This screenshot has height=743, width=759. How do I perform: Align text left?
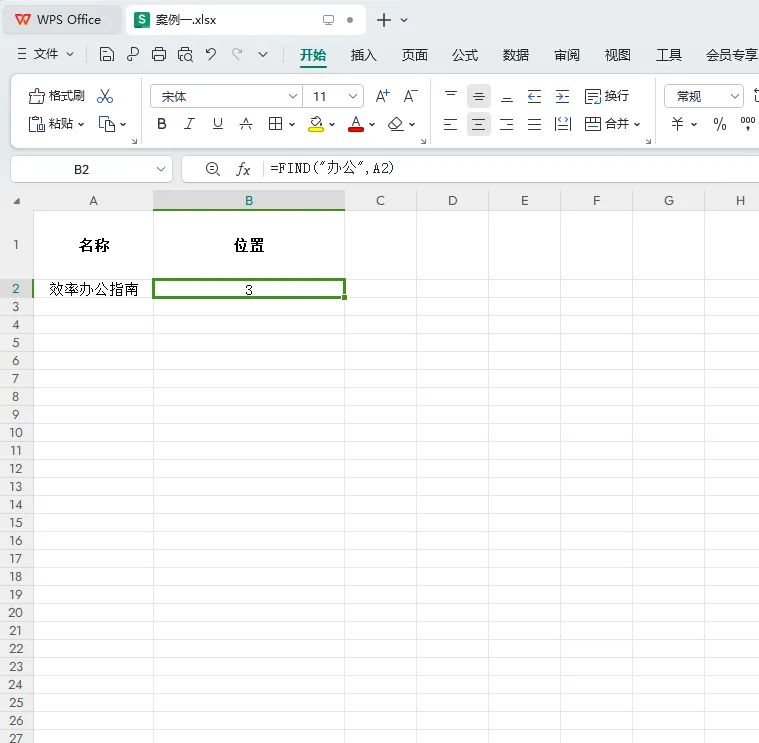click(451, 124)
